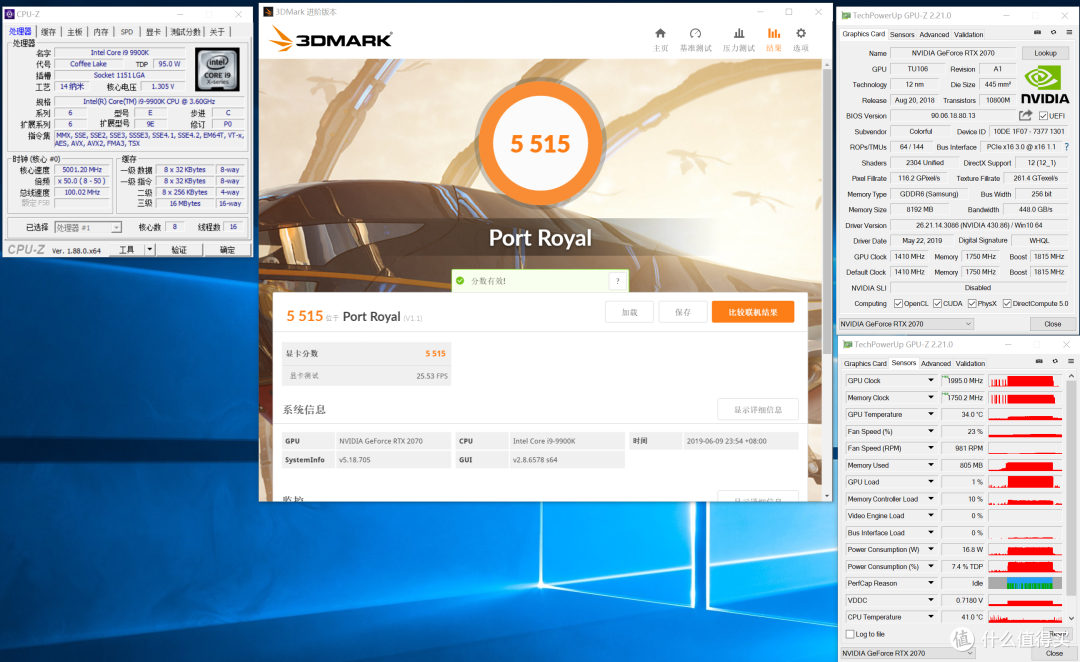The width and height of the screenshot is (1080, 662).
Task: Open the hamburger menu in Sensors GPU-Z window
Action: pos(1070,361)
